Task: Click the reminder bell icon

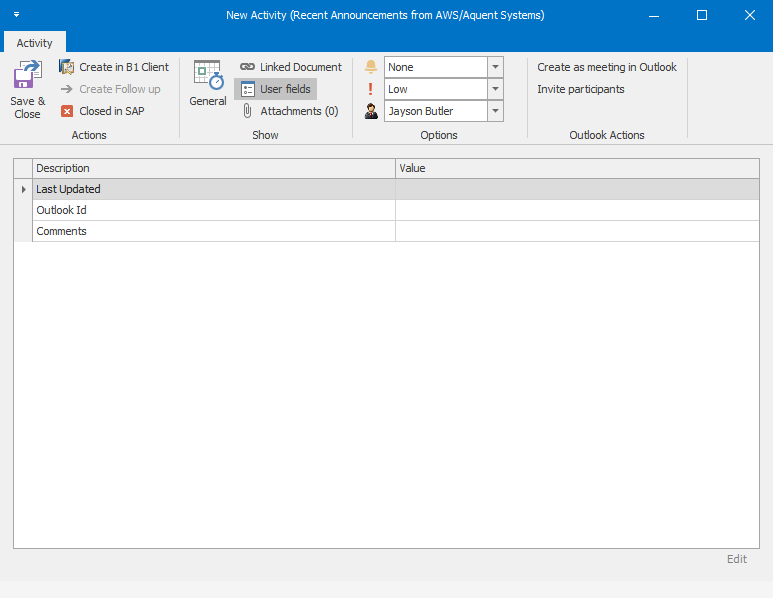Action: (371, 67)
